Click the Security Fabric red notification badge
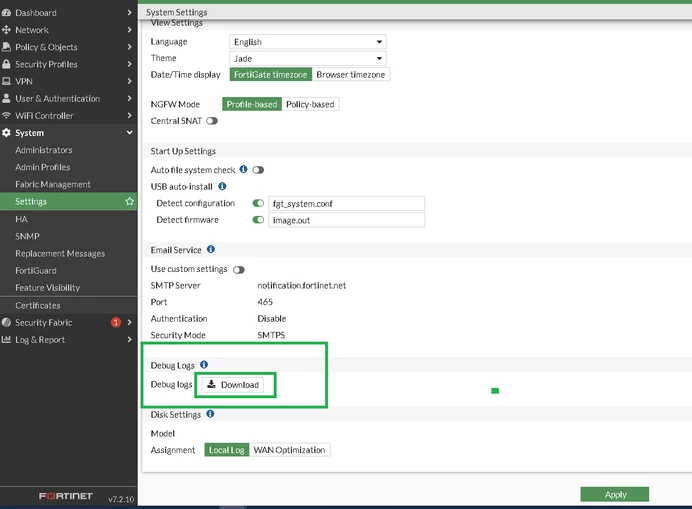This screenshot has width=692, height=509. click(x=116, y=322)
